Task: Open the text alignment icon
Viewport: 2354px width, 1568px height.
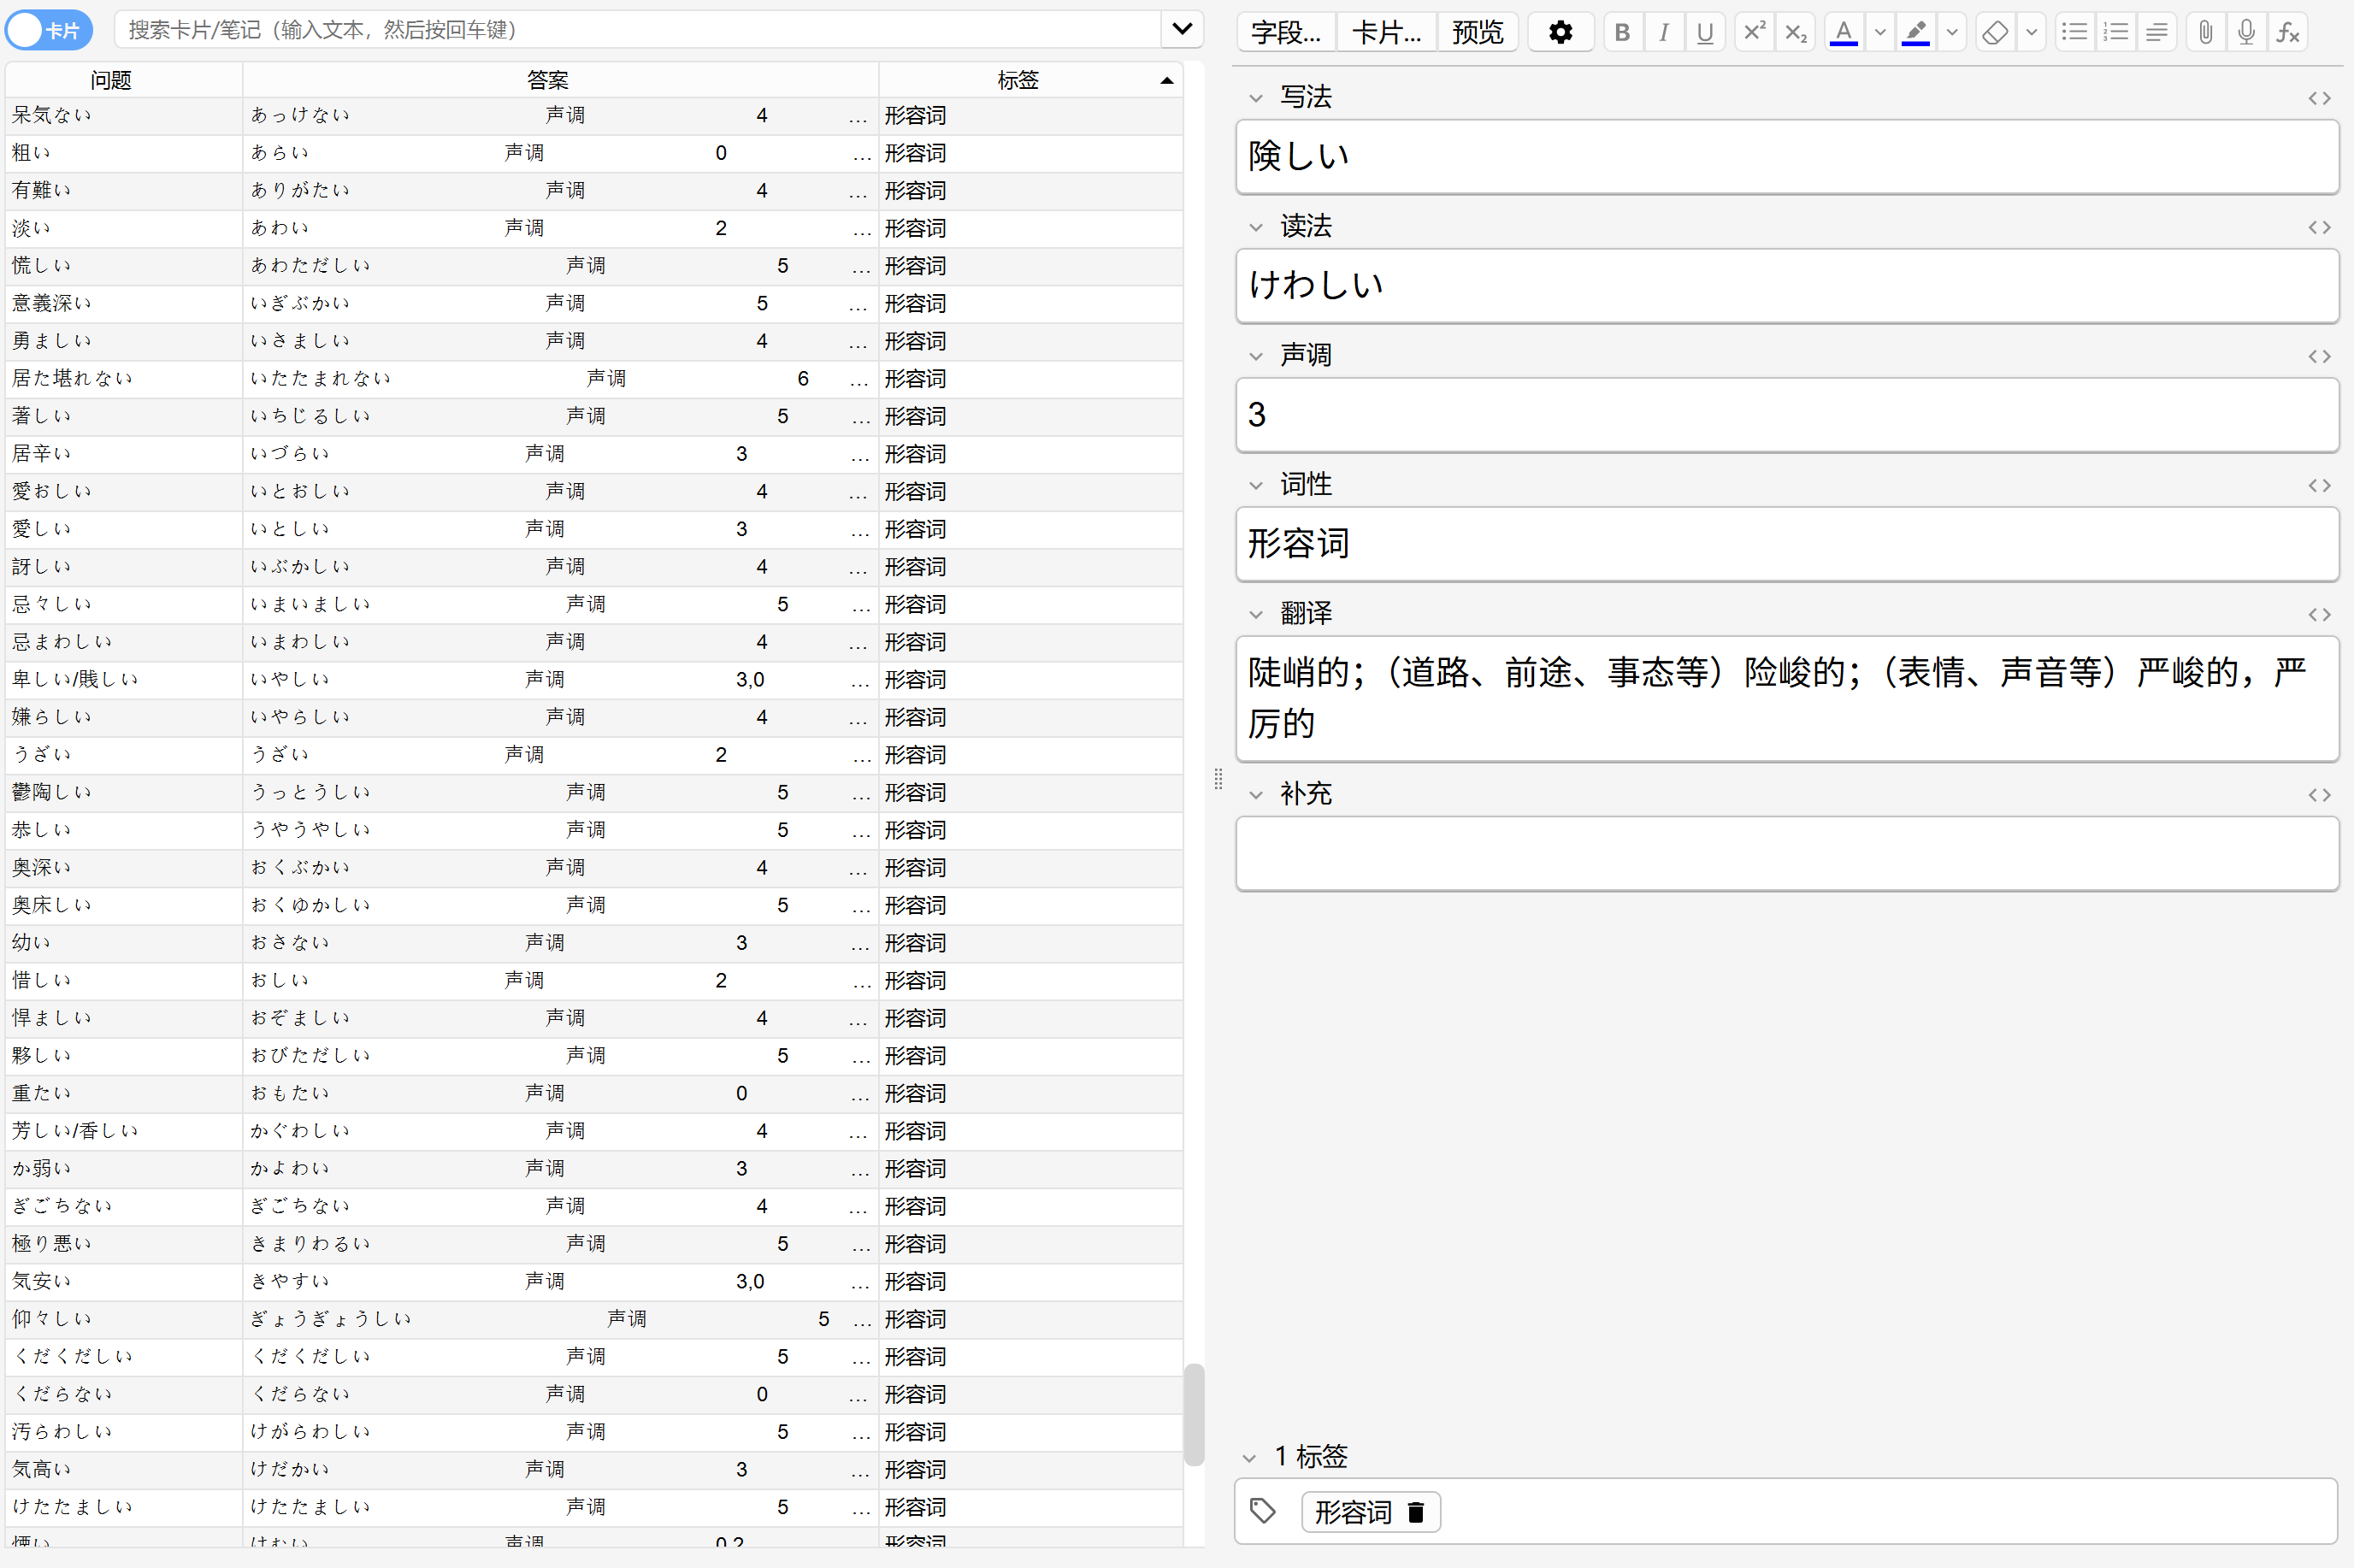Action: coord(2157,32)
